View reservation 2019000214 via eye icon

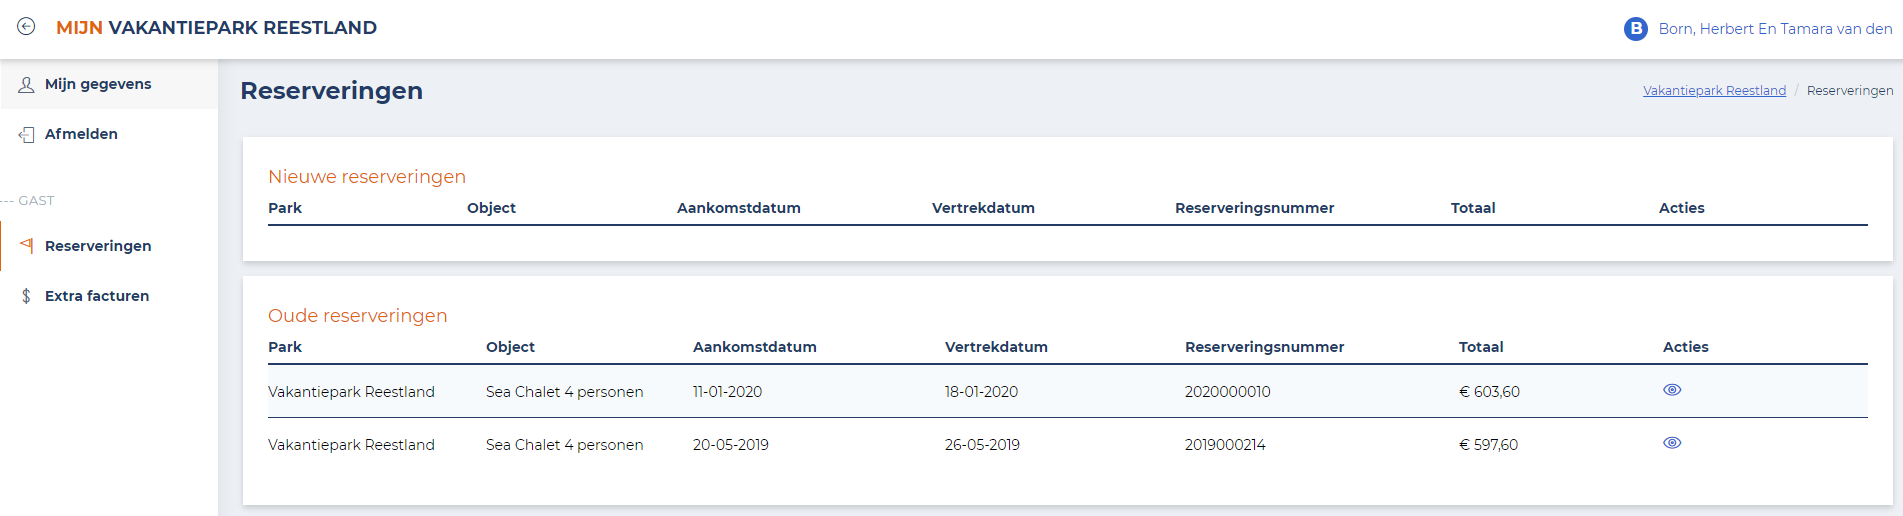click(1672, 443)
